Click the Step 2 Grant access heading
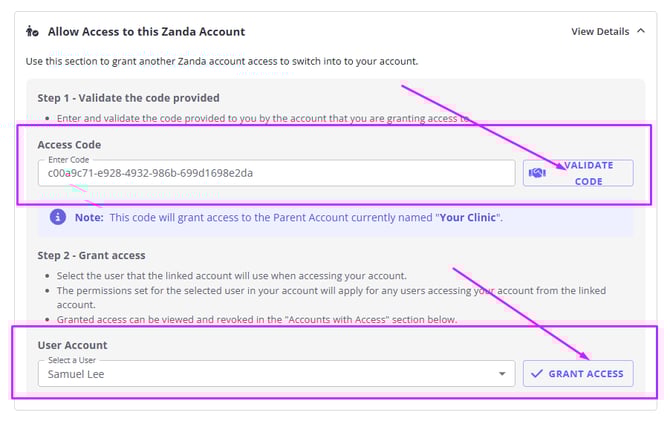670x421 pixels. [91, 256]
